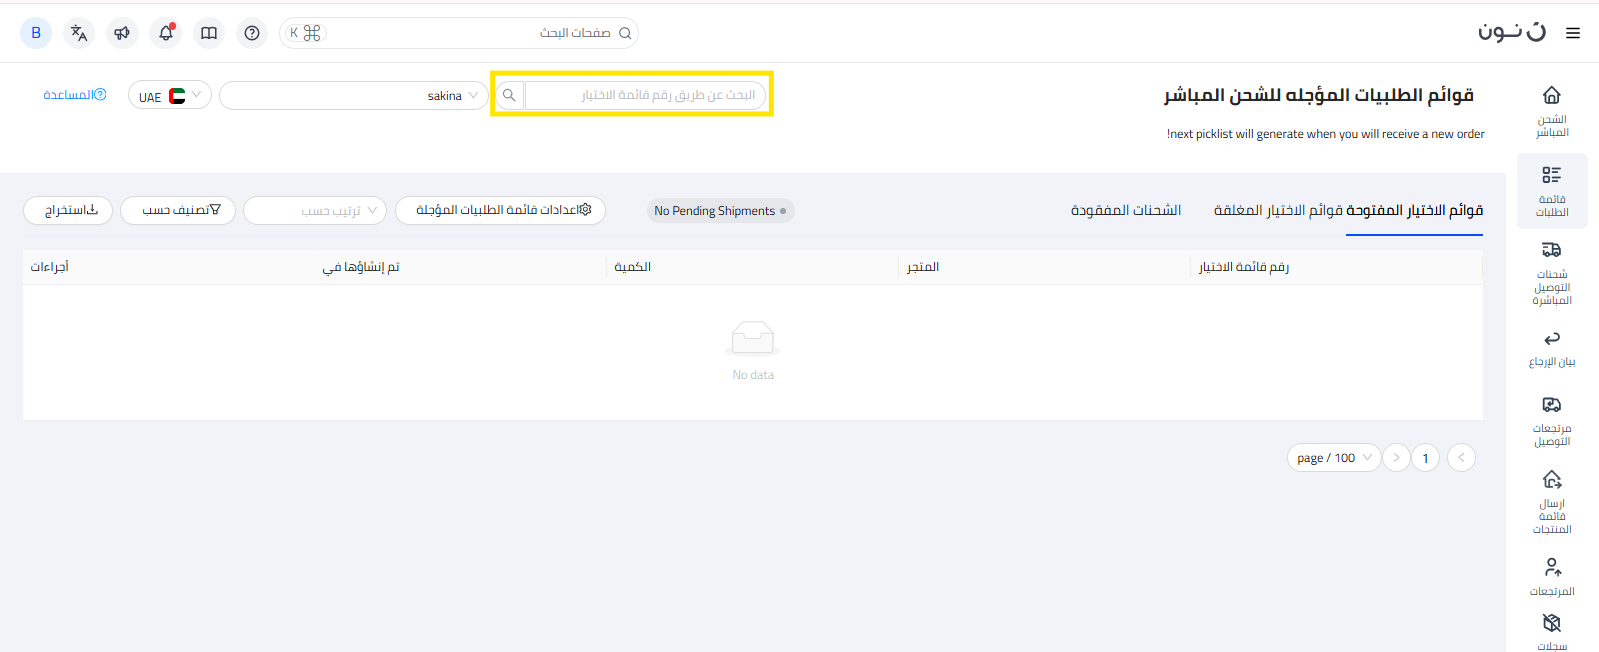Switch to lost shipments tab

(x=1125, y=210)
